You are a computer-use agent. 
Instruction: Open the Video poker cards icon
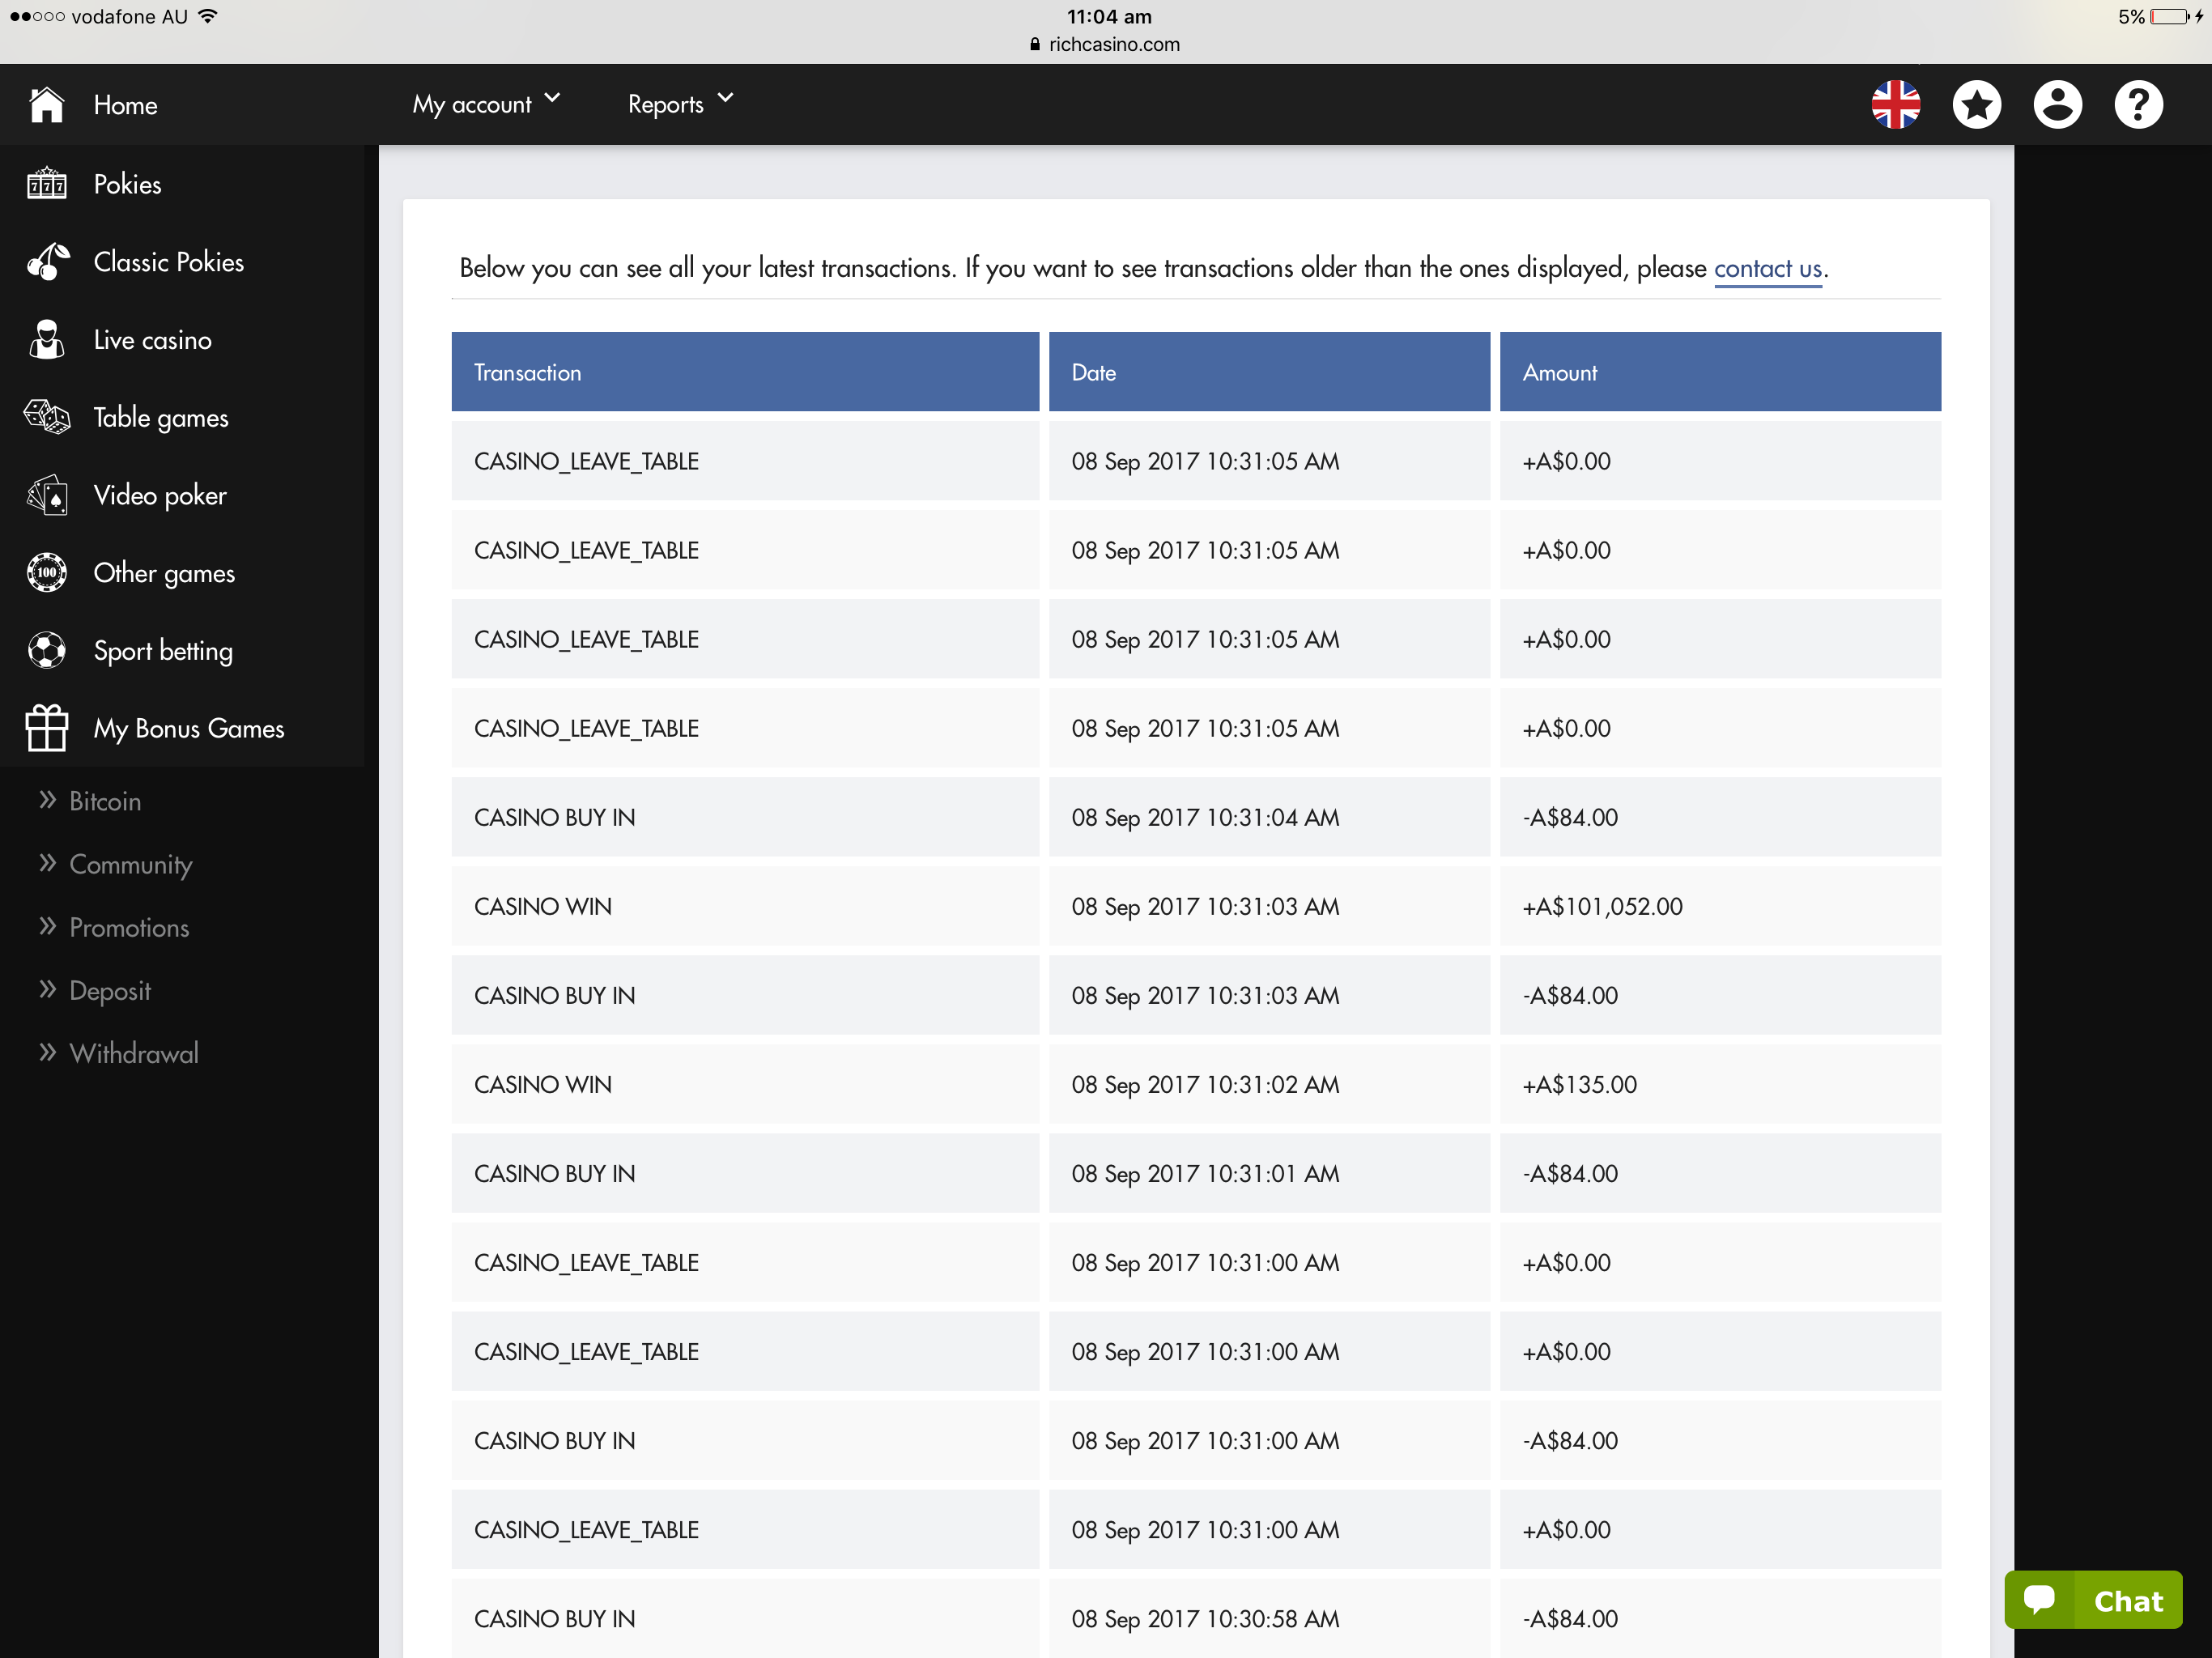[46, 494]
